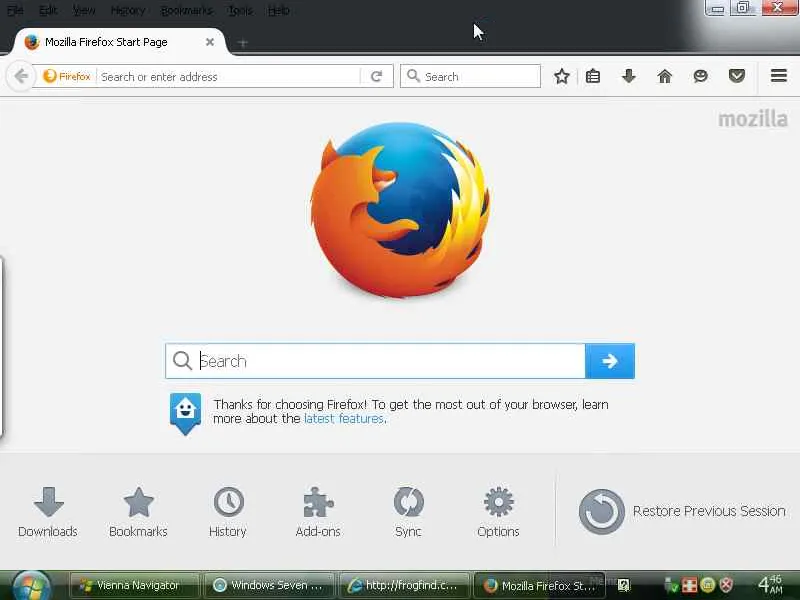Open the Bookmarks menu in menu bar

point(187,10)
